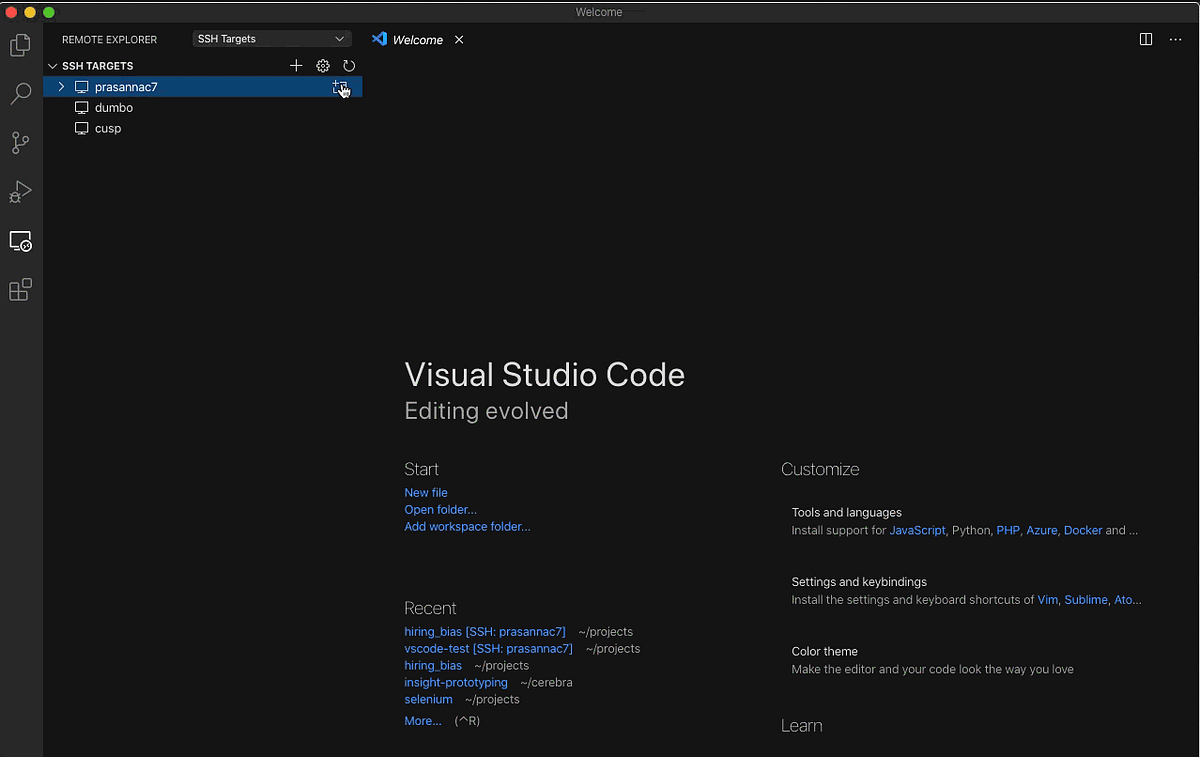This screenshot has width=1200, height=757.
Task: Open the remote type dropdown showing SSH Targets
Action: (x=271, y=38)
